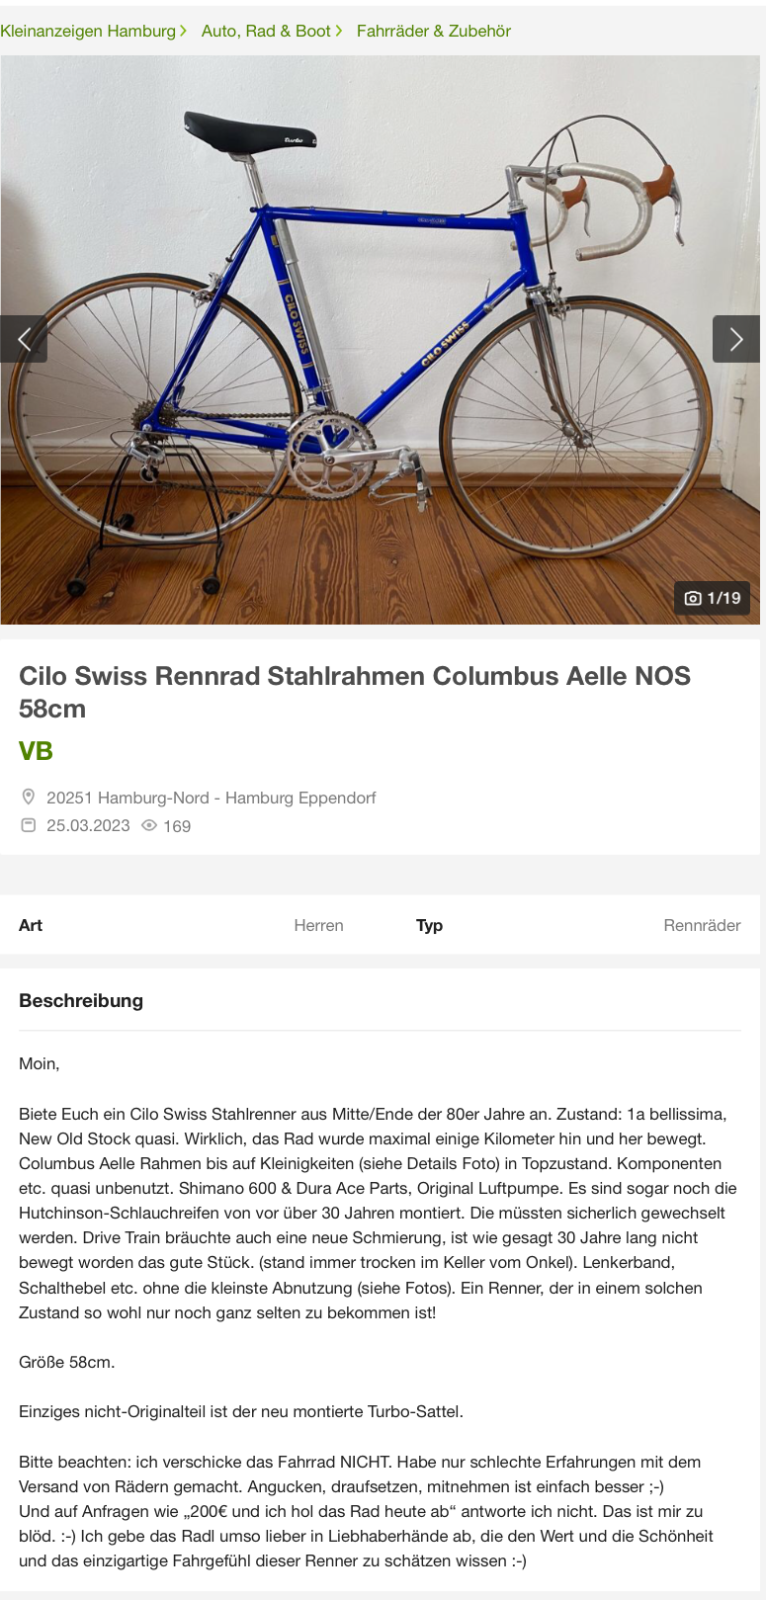
Task: Click the location pin icon
Action: click(28, 797)
